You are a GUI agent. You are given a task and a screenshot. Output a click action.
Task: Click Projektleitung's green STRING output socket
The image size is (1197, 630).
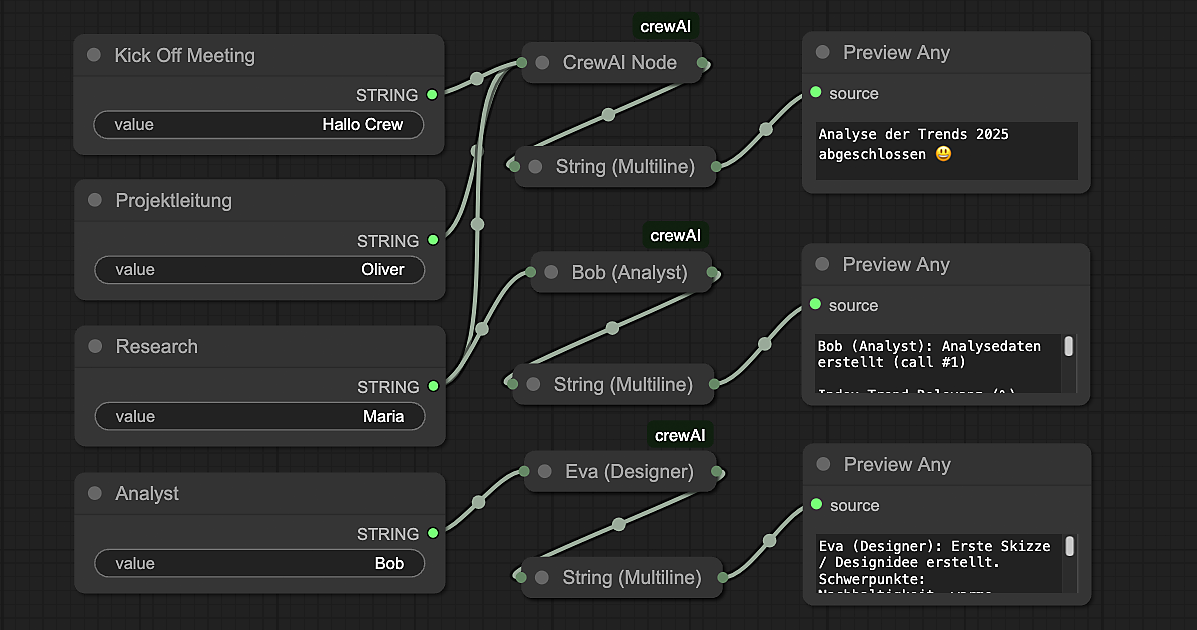tap(432, 240)
